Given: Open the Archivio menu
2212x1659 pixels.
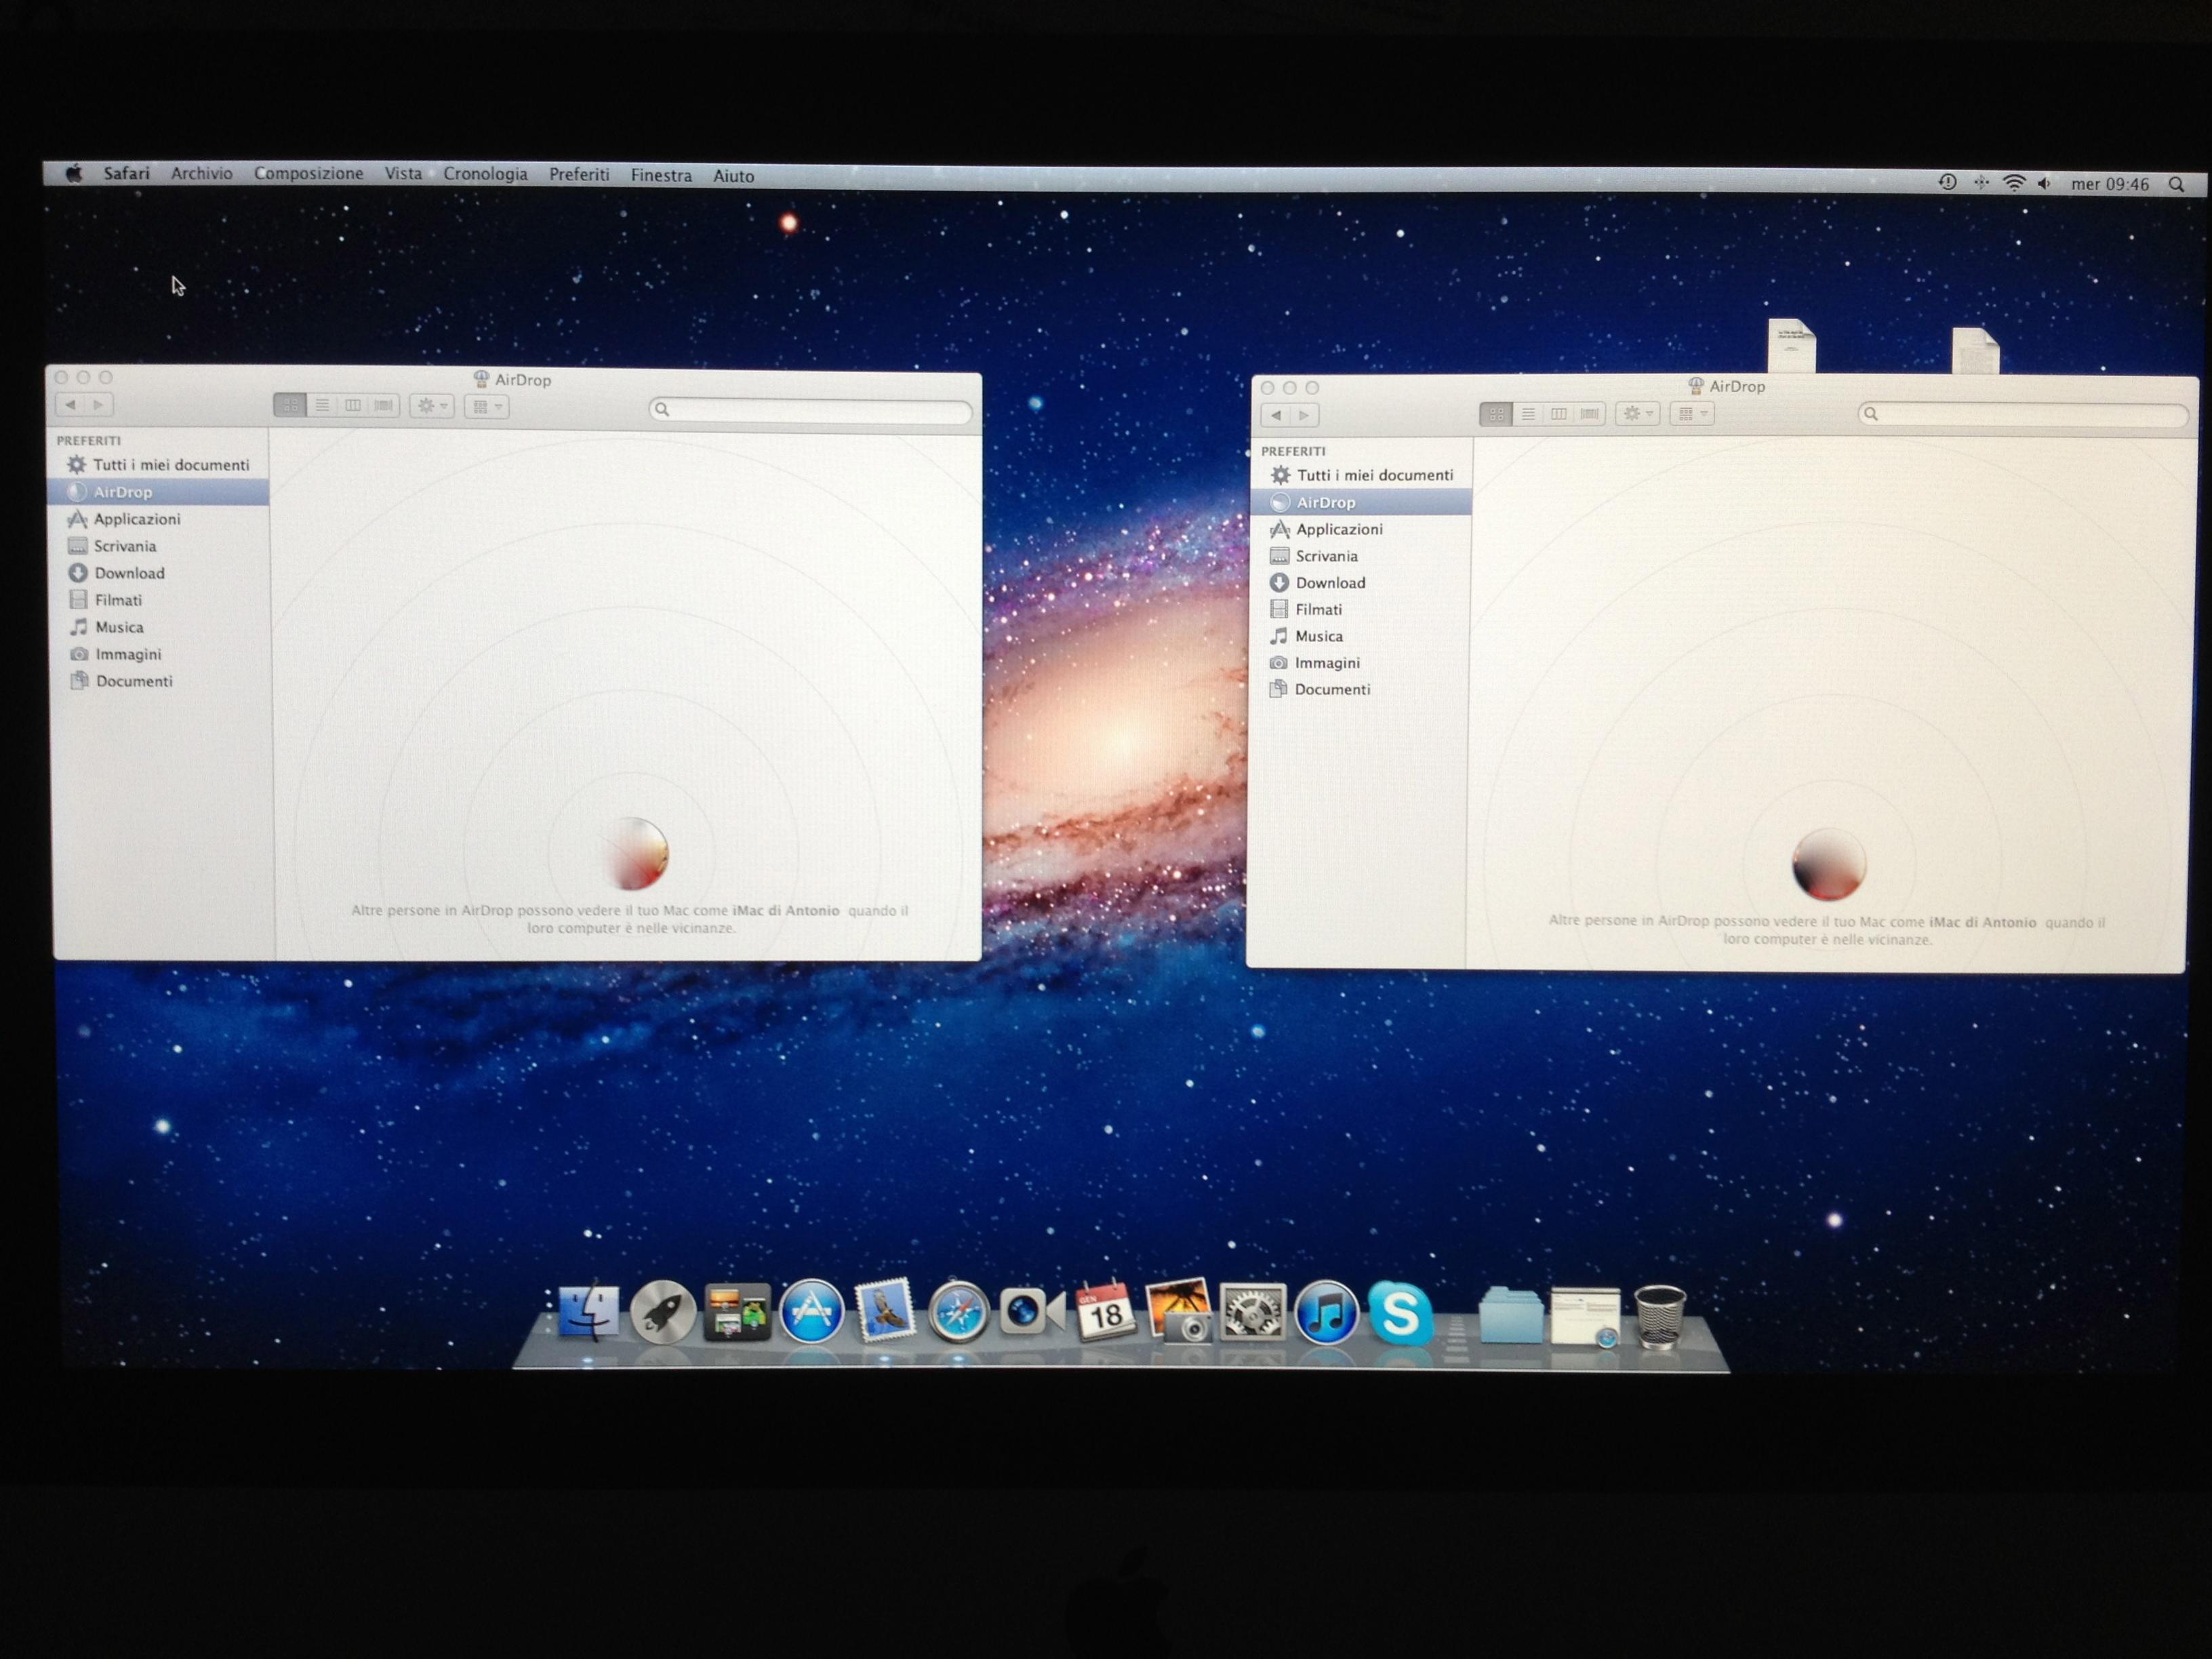Looking at the screenshot, I should click(x=201, y=173).
